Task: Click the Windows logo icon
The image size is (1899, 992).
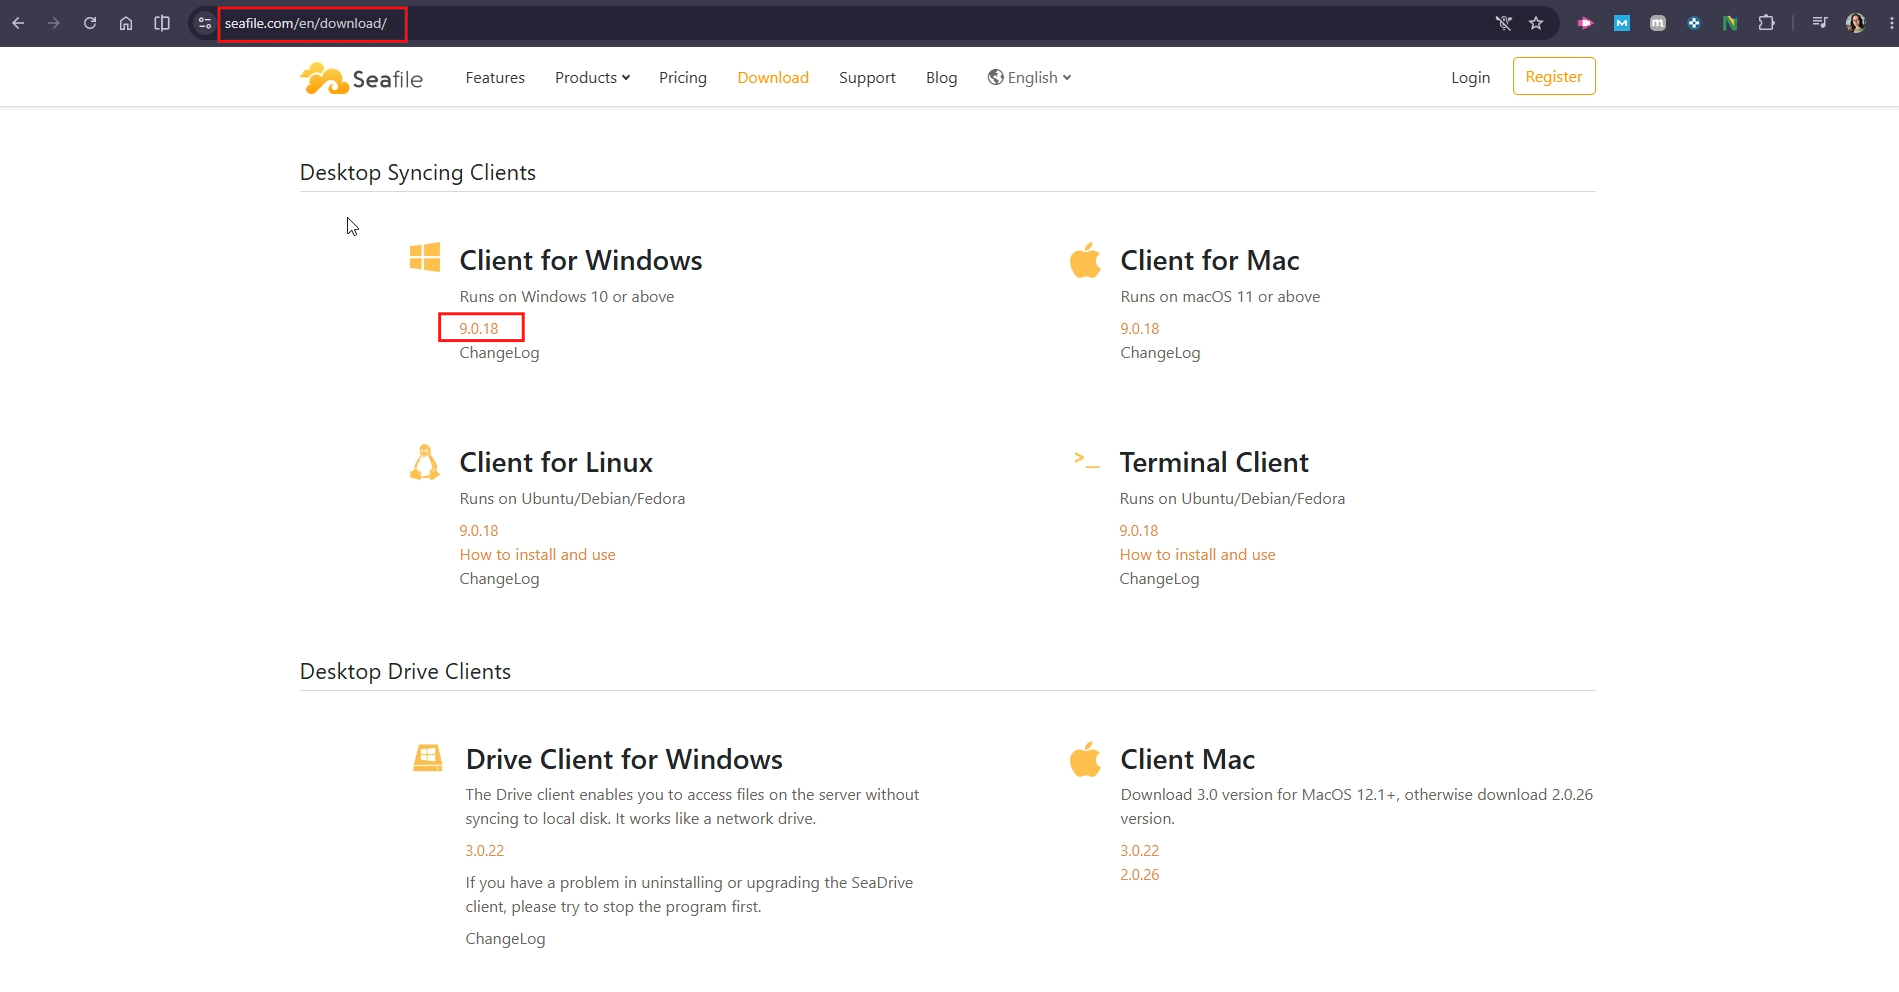Action: pos(425,257)
